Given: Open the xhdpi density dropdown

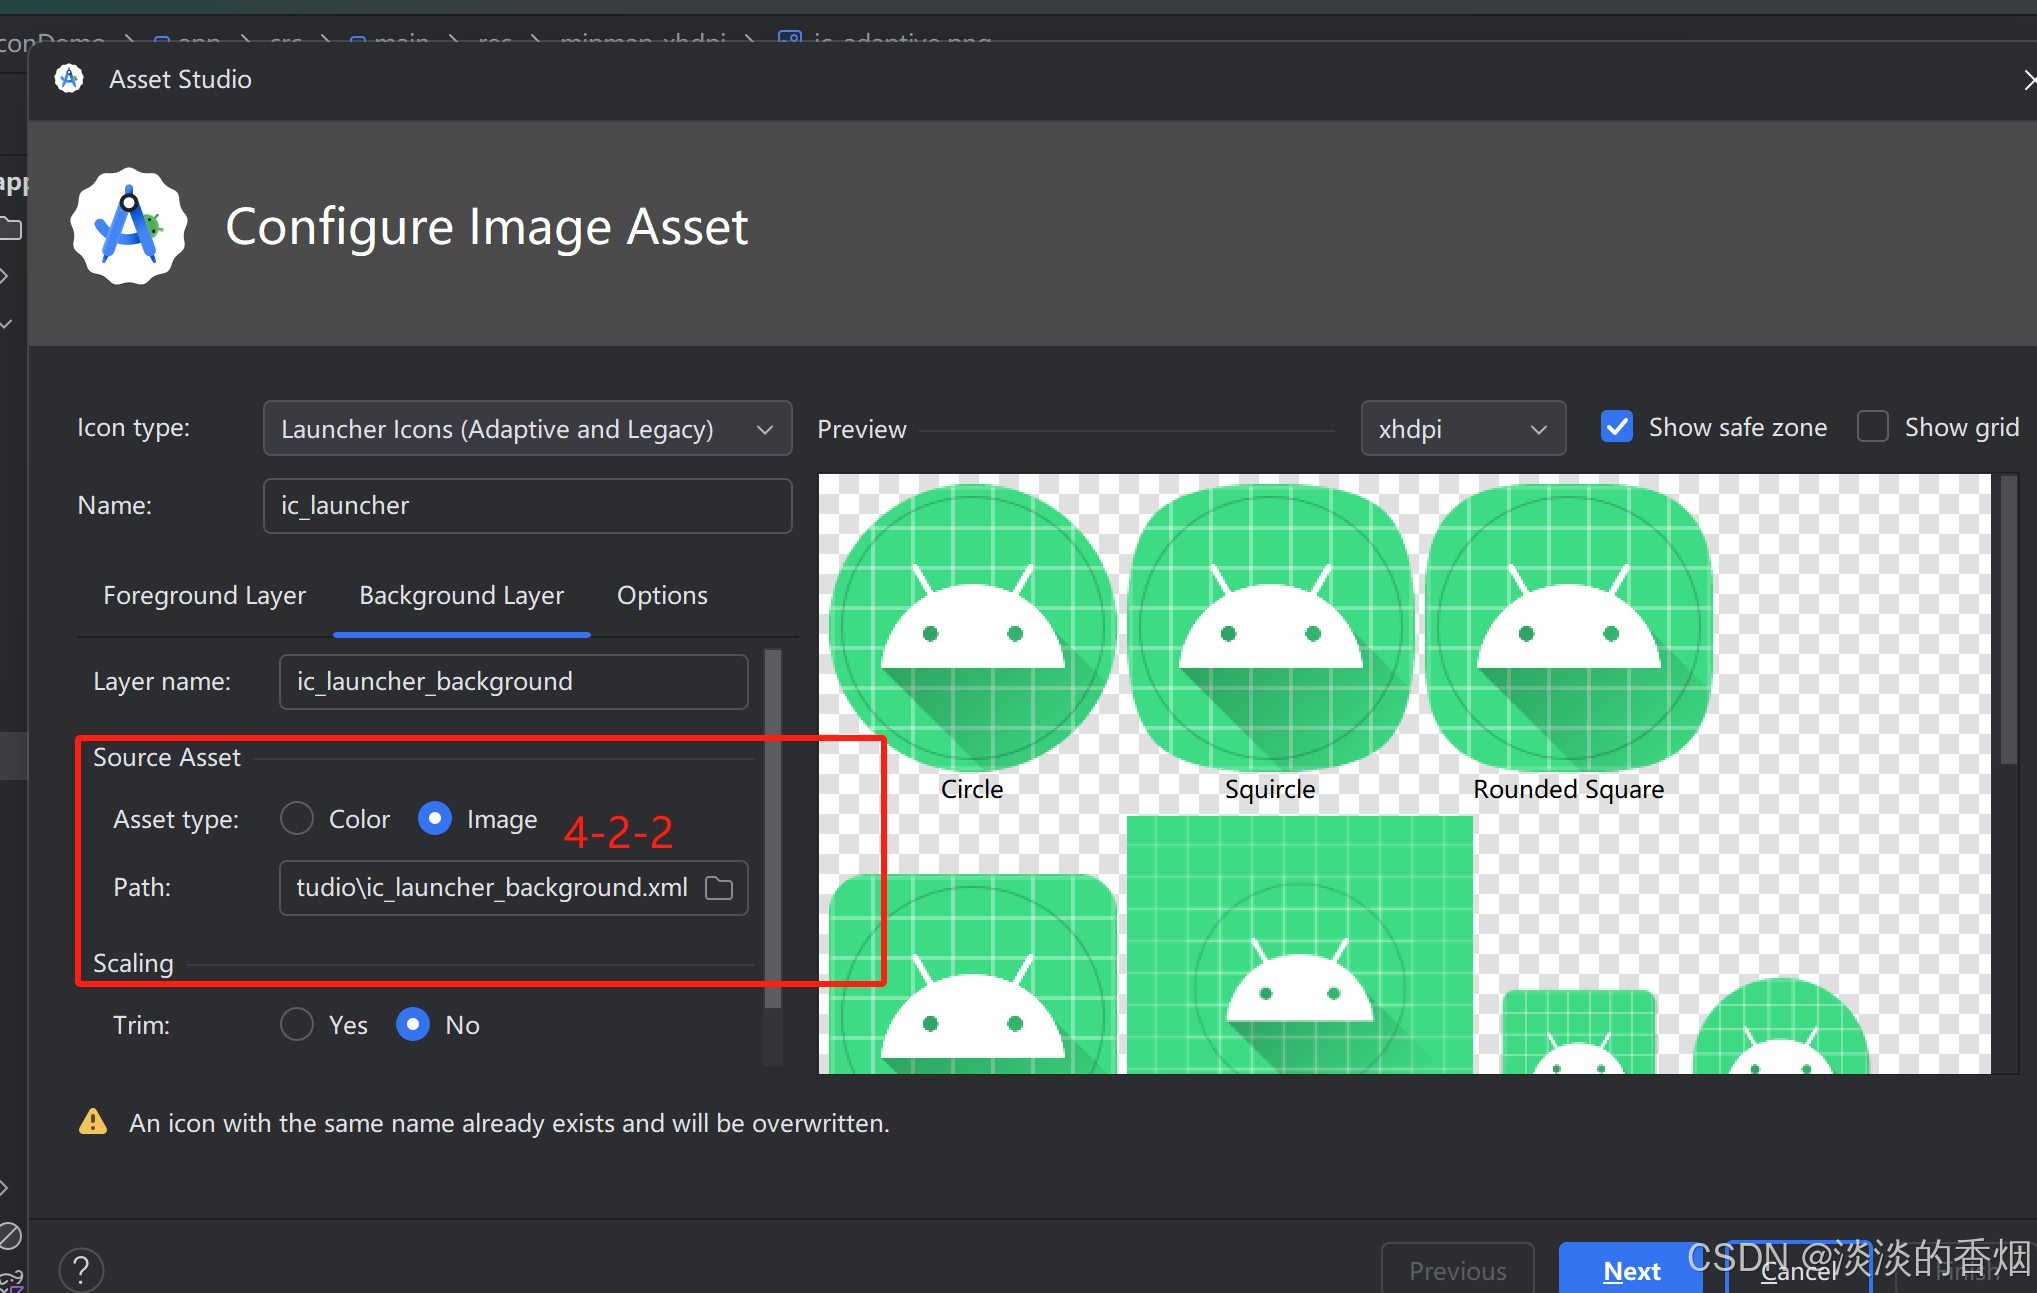Looking at the screenshot, I should point(1462,429).
